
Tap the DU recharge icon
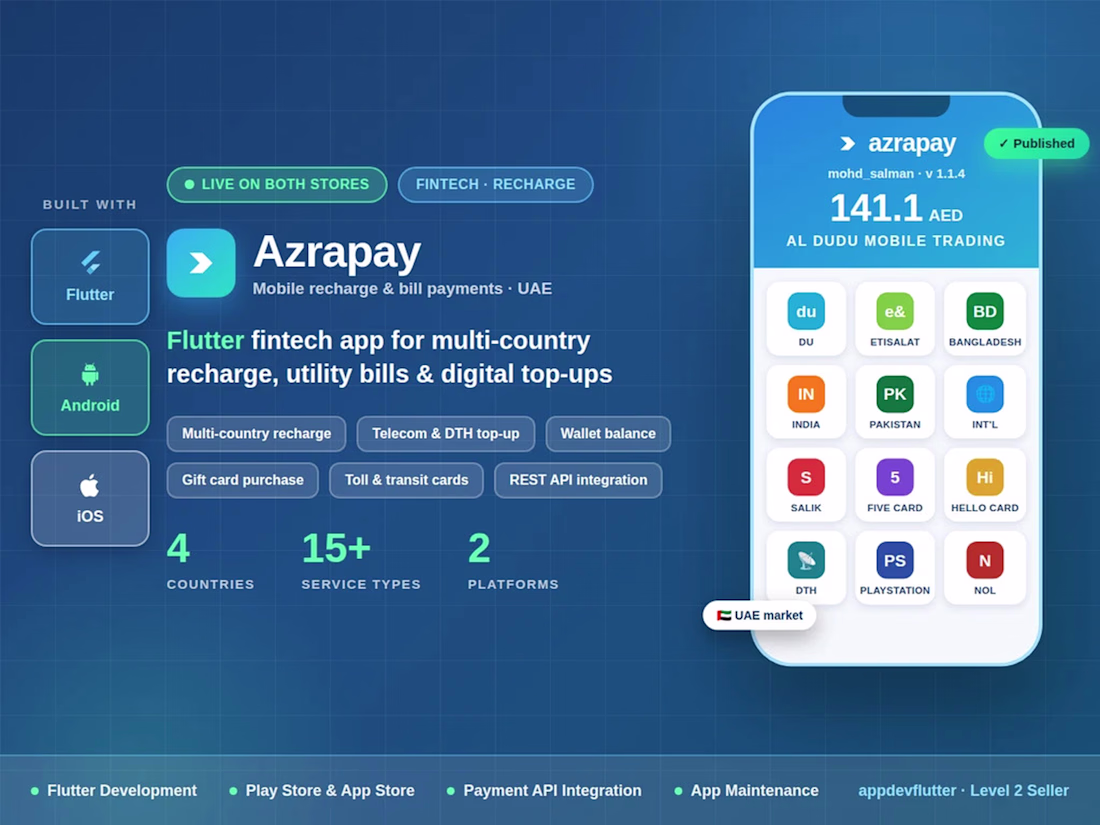point(805,311)
